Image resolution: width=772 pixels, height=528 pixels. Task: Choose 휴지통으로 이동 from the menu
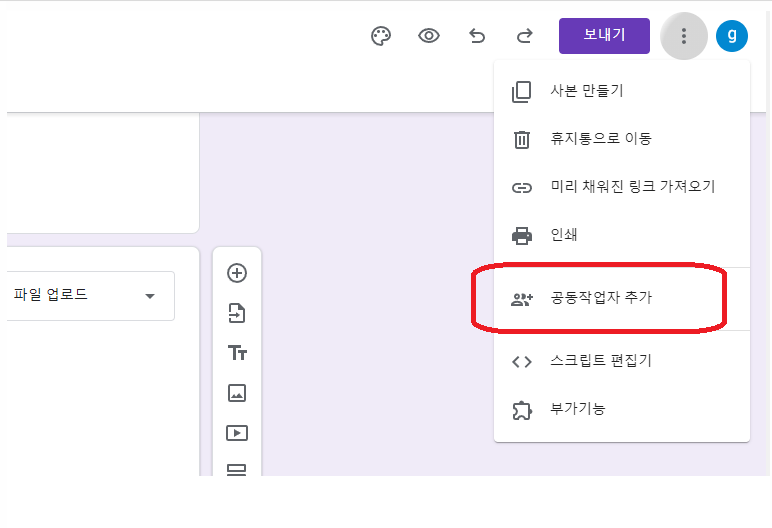pyautogui.click(x=622, y=139)
